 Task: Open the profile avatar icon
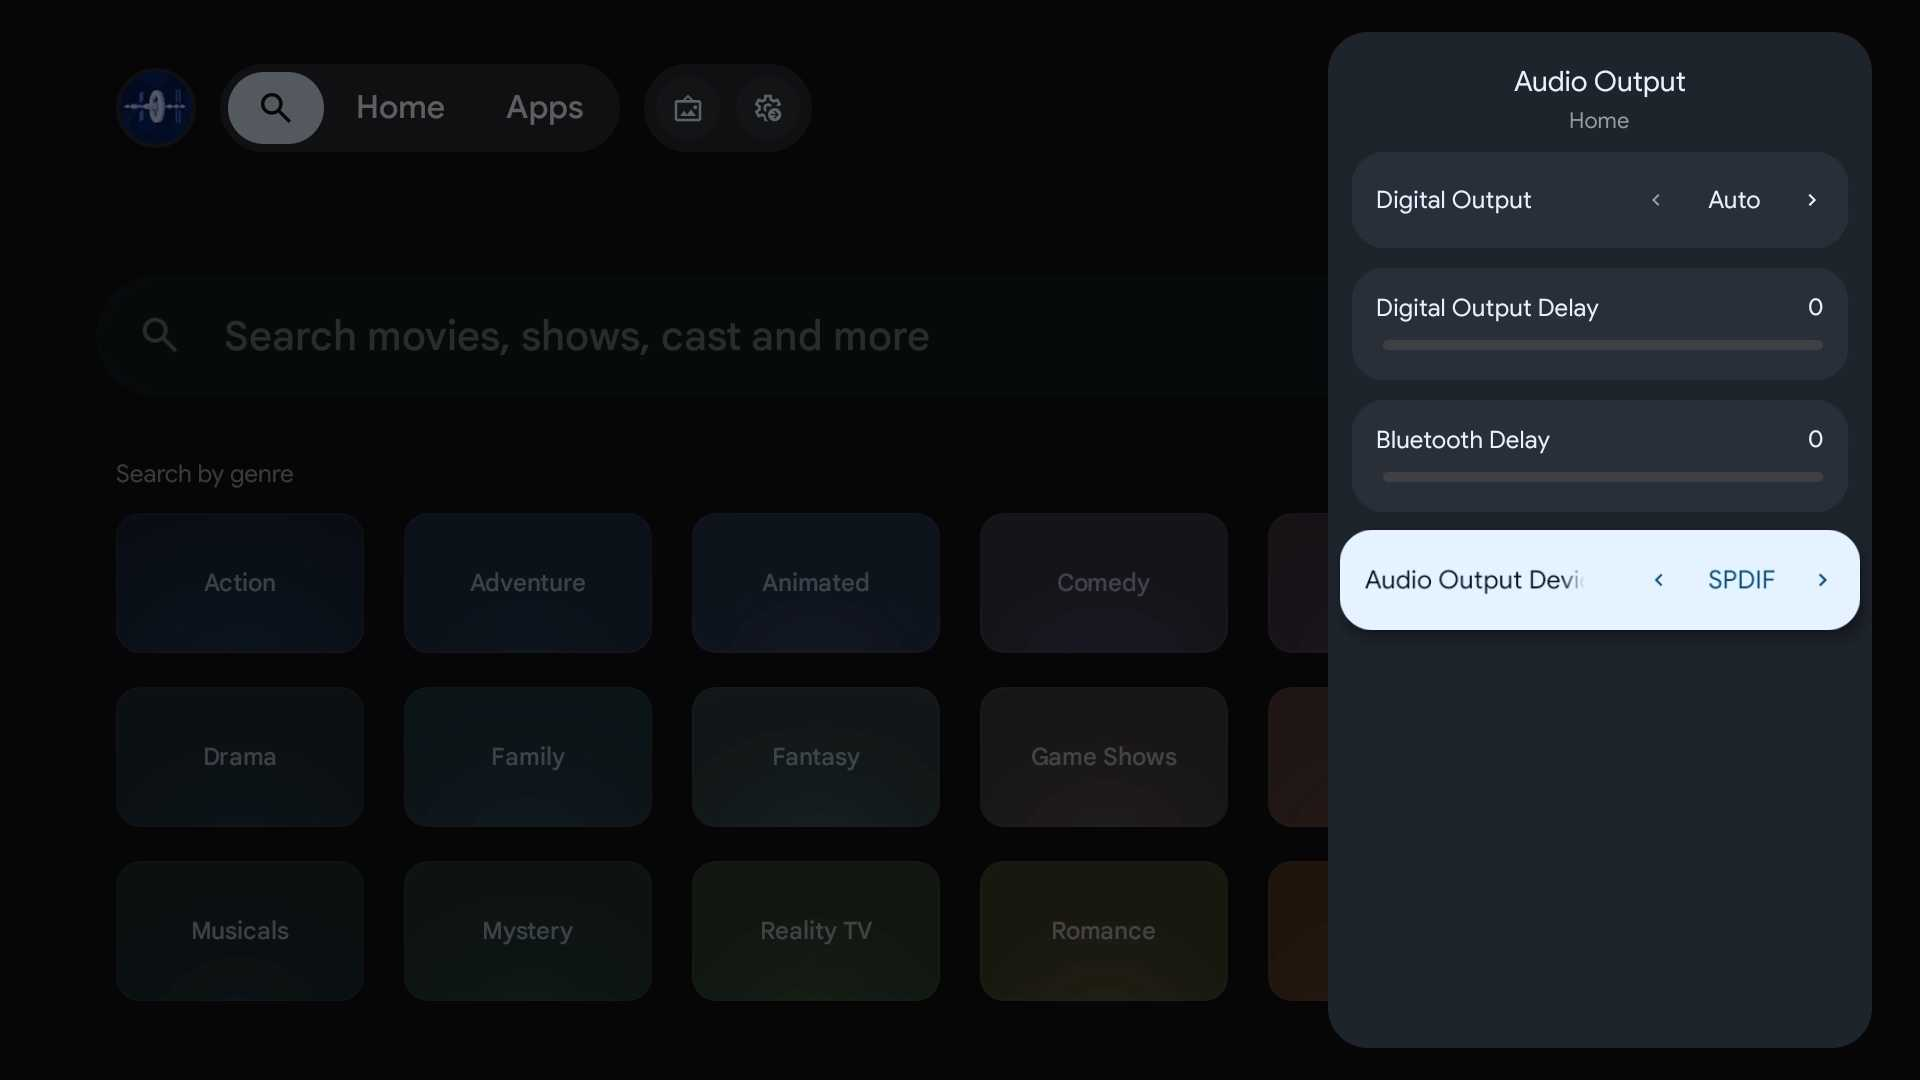[x=155, y=107]
